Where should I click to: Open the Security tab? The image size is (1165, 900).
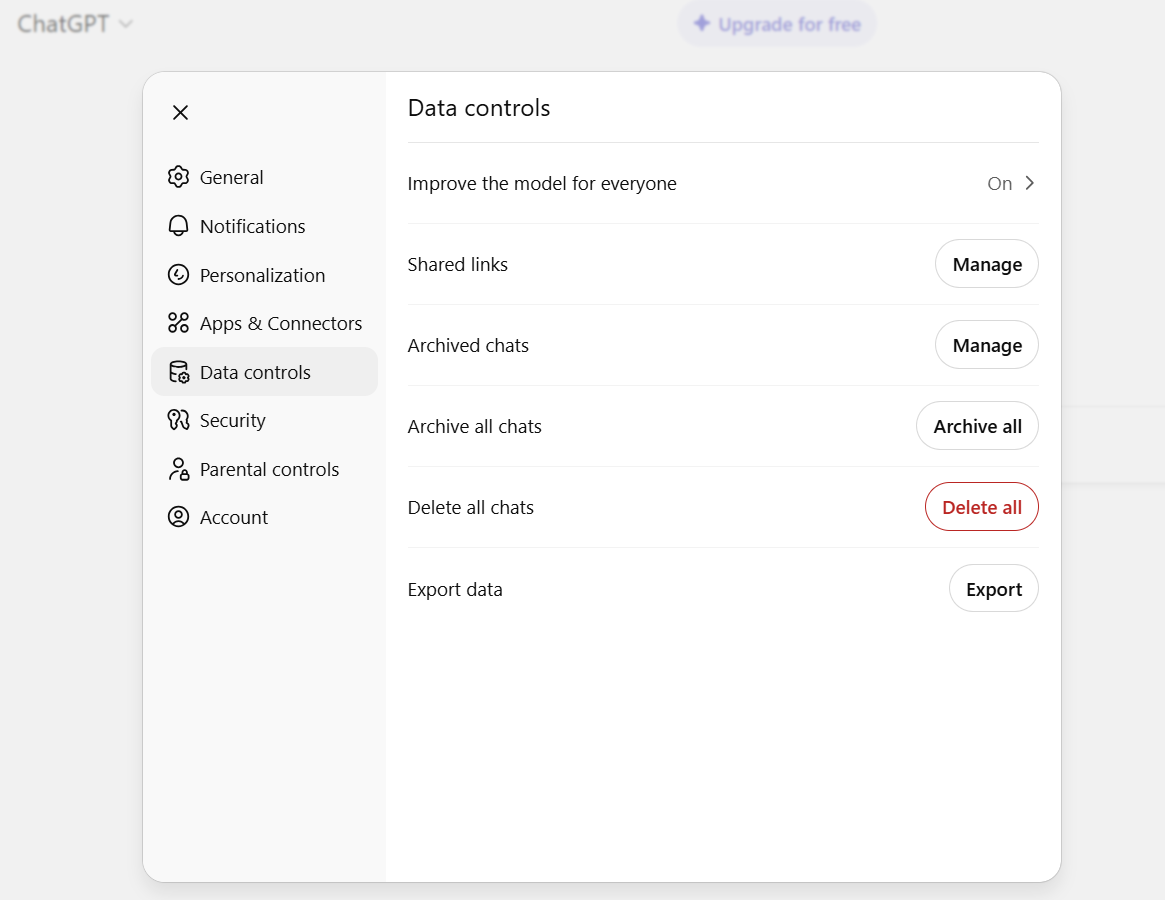[265, 420]
